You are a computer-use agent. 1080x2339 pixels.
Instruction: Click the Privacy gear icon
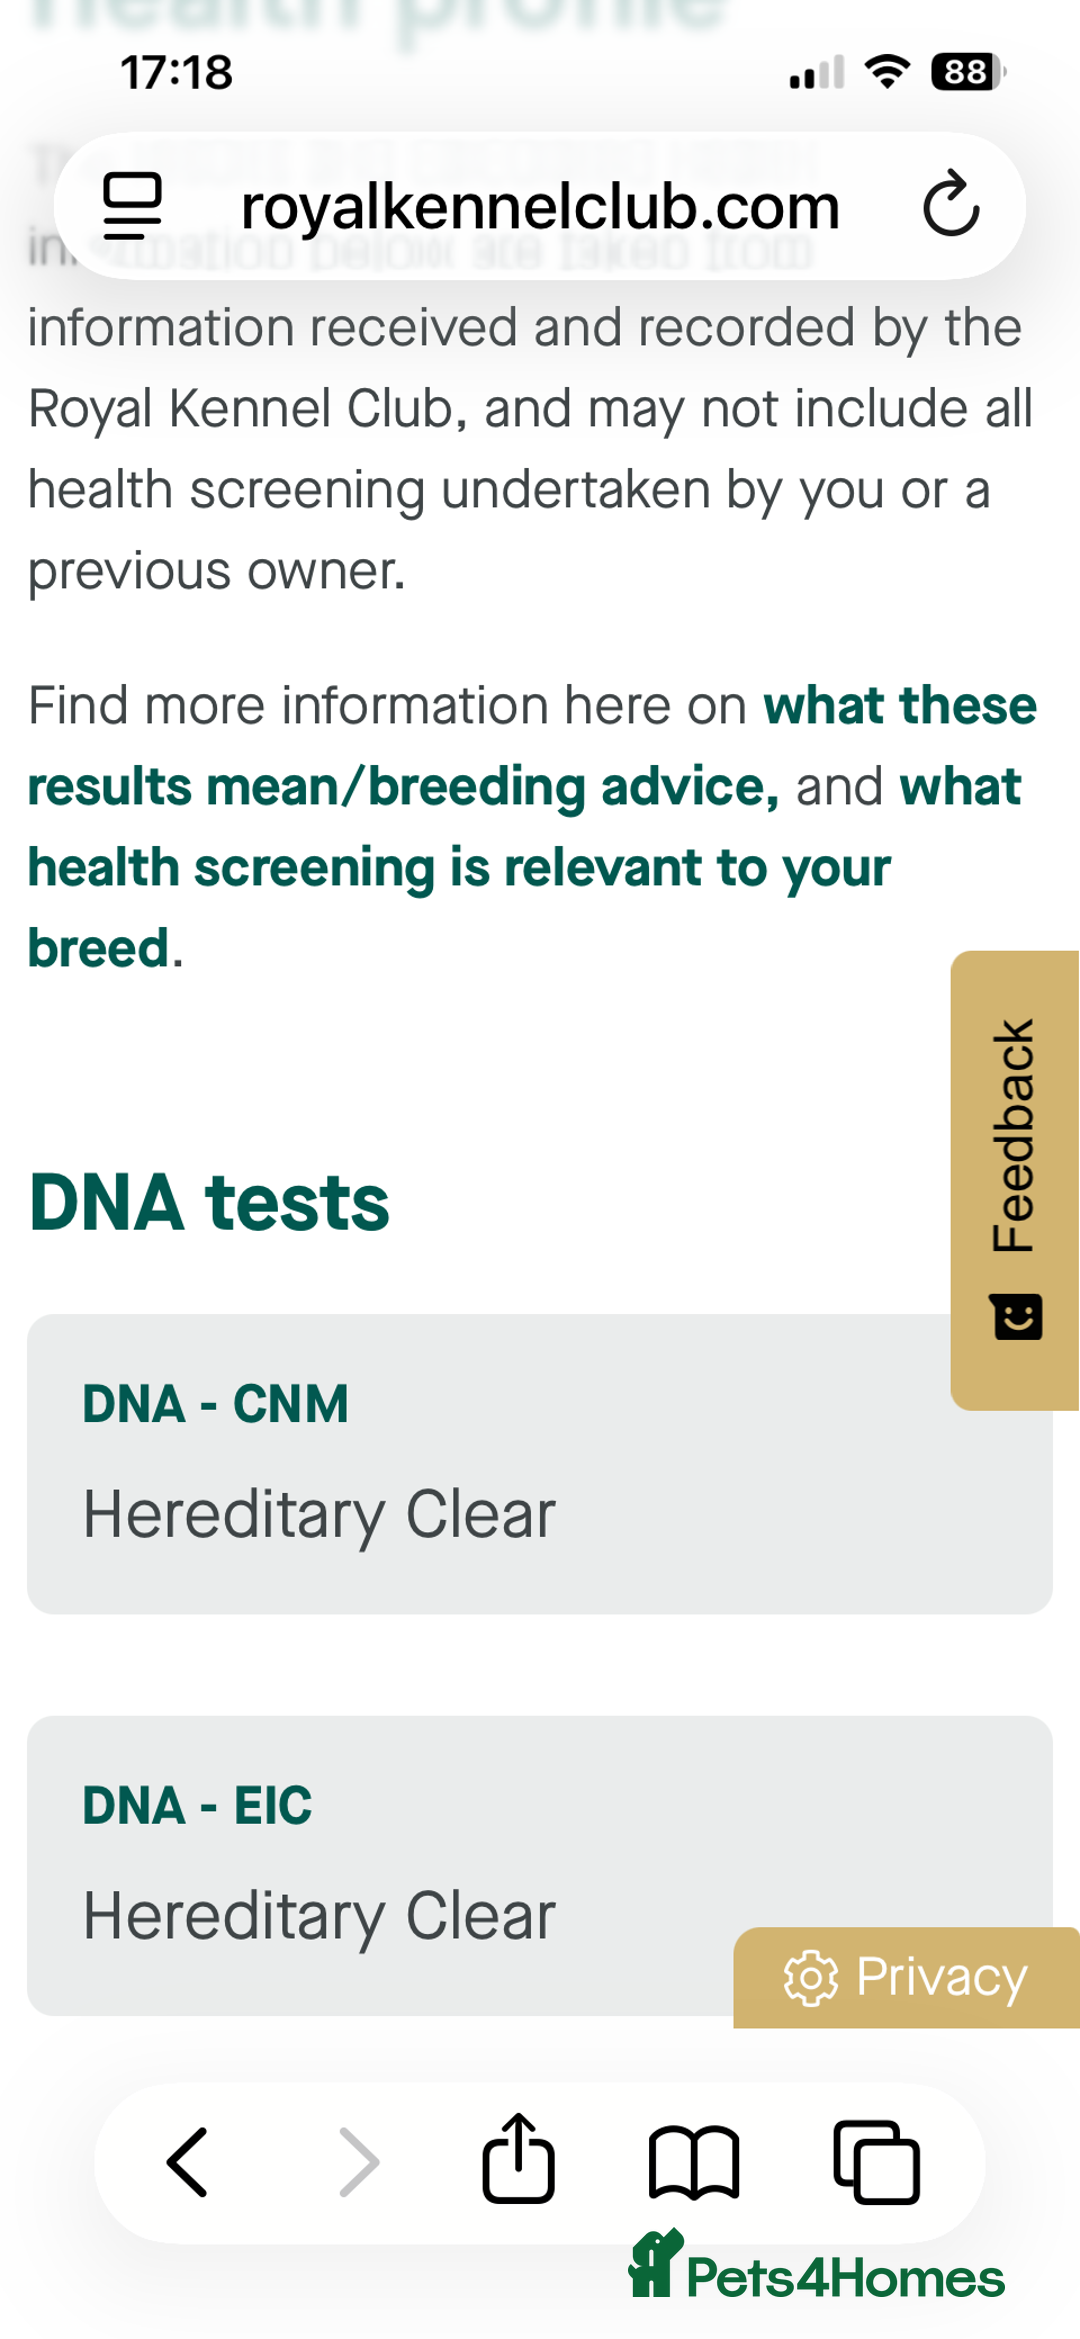tap(810, 1978)
